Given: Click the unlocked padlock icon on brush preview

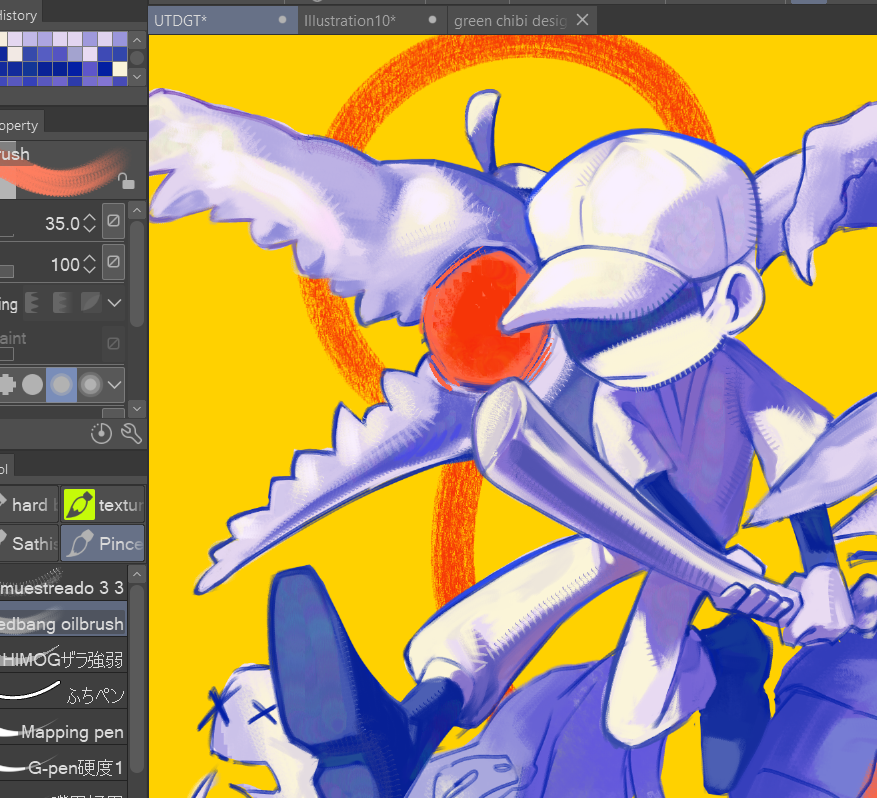Looking at the screenshot, I should coord(126,181).
